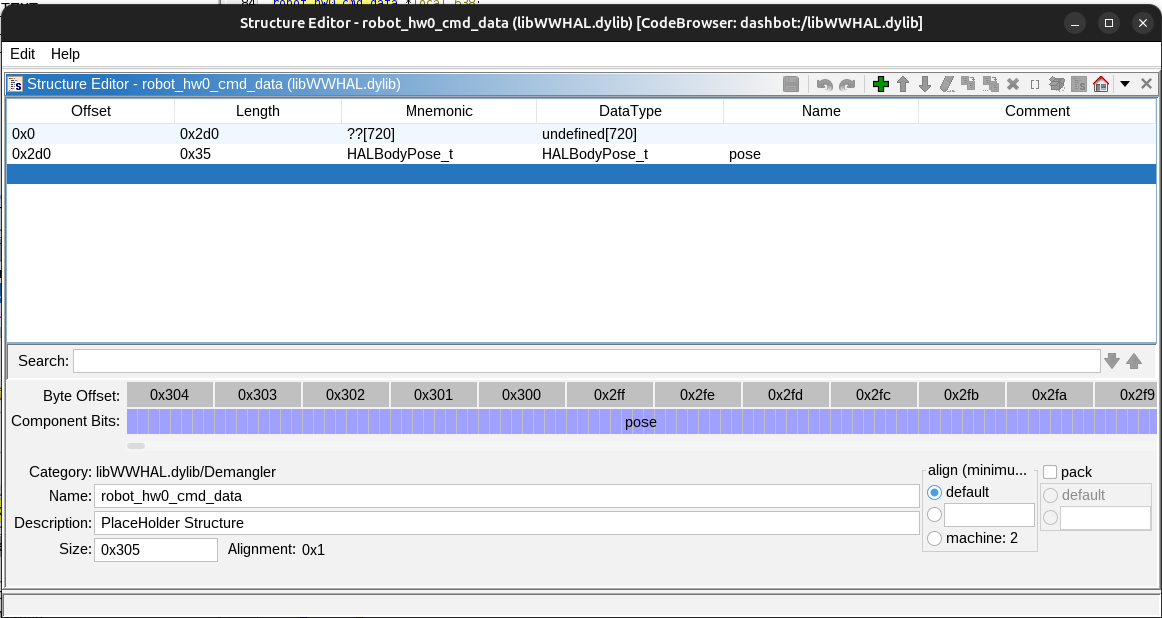The width and height of the screenshot is (1162, 618).
Task: Enable the pack checkbox
Action: point(1050,472)
